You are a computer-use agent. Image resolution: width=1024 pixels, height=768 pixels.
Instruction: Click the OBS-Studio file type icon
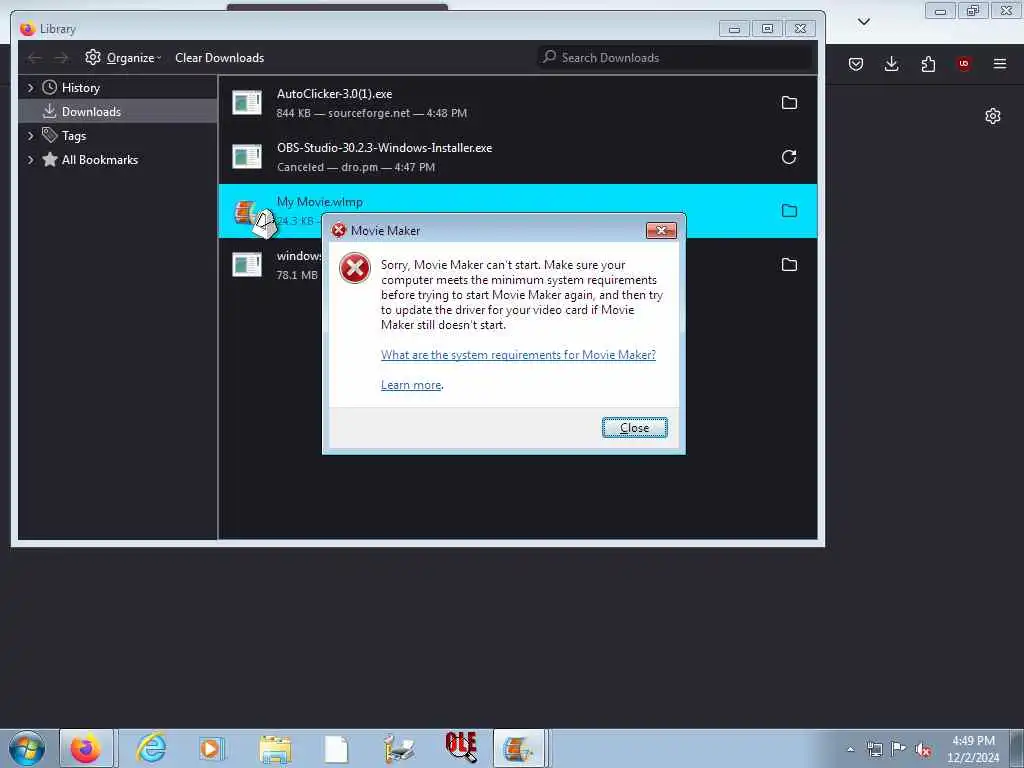247,157
